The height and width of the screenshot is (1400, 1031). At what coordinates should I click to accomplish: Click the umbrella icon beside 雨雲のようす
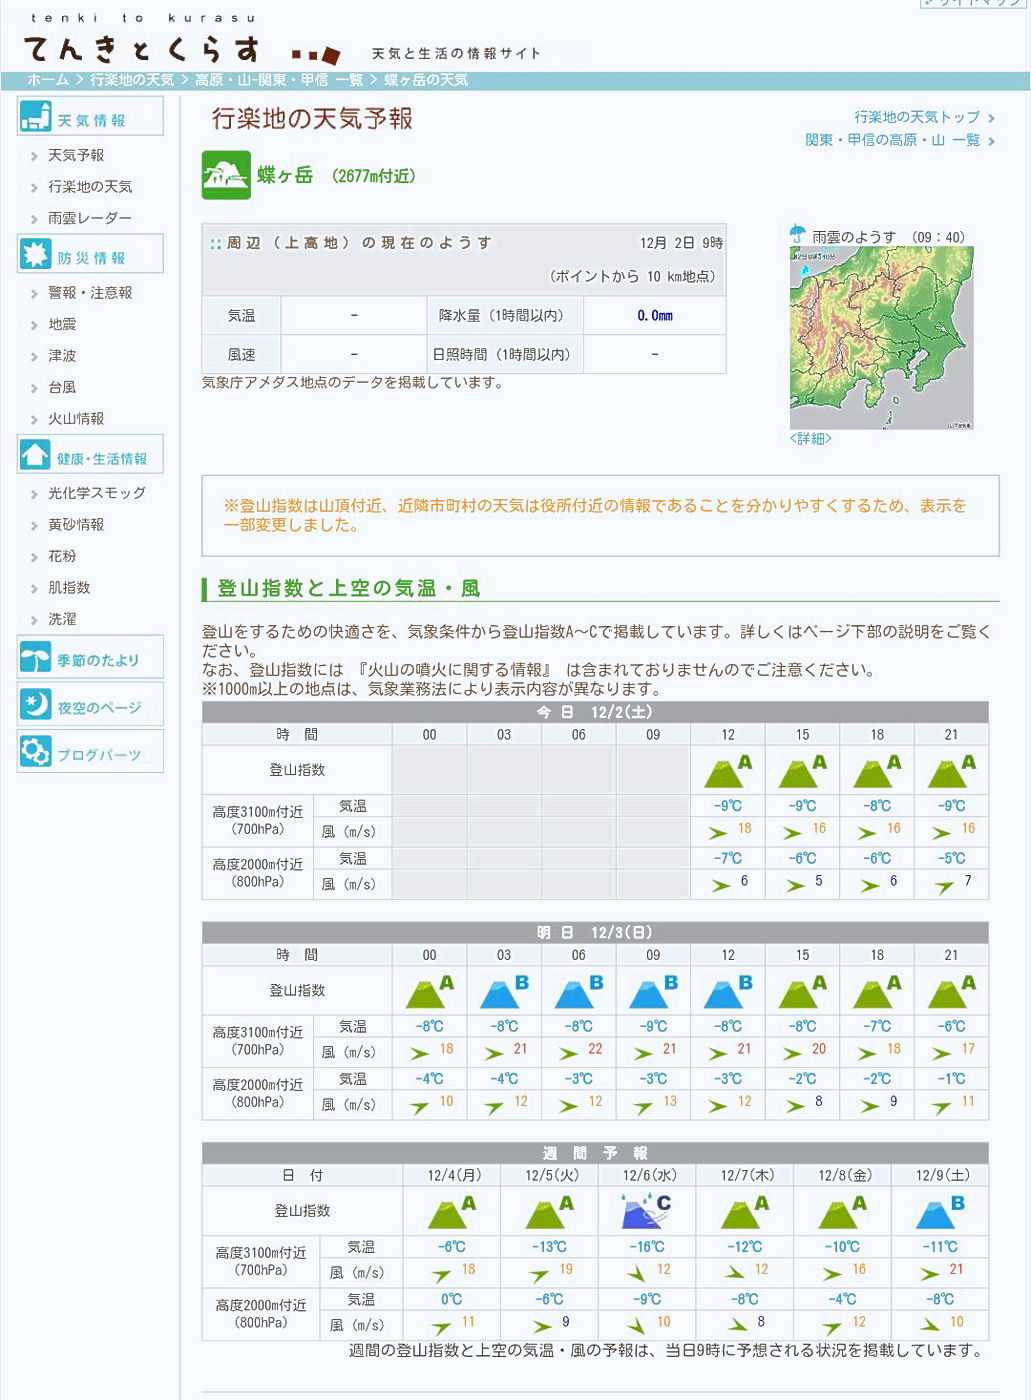click(797, 235)
